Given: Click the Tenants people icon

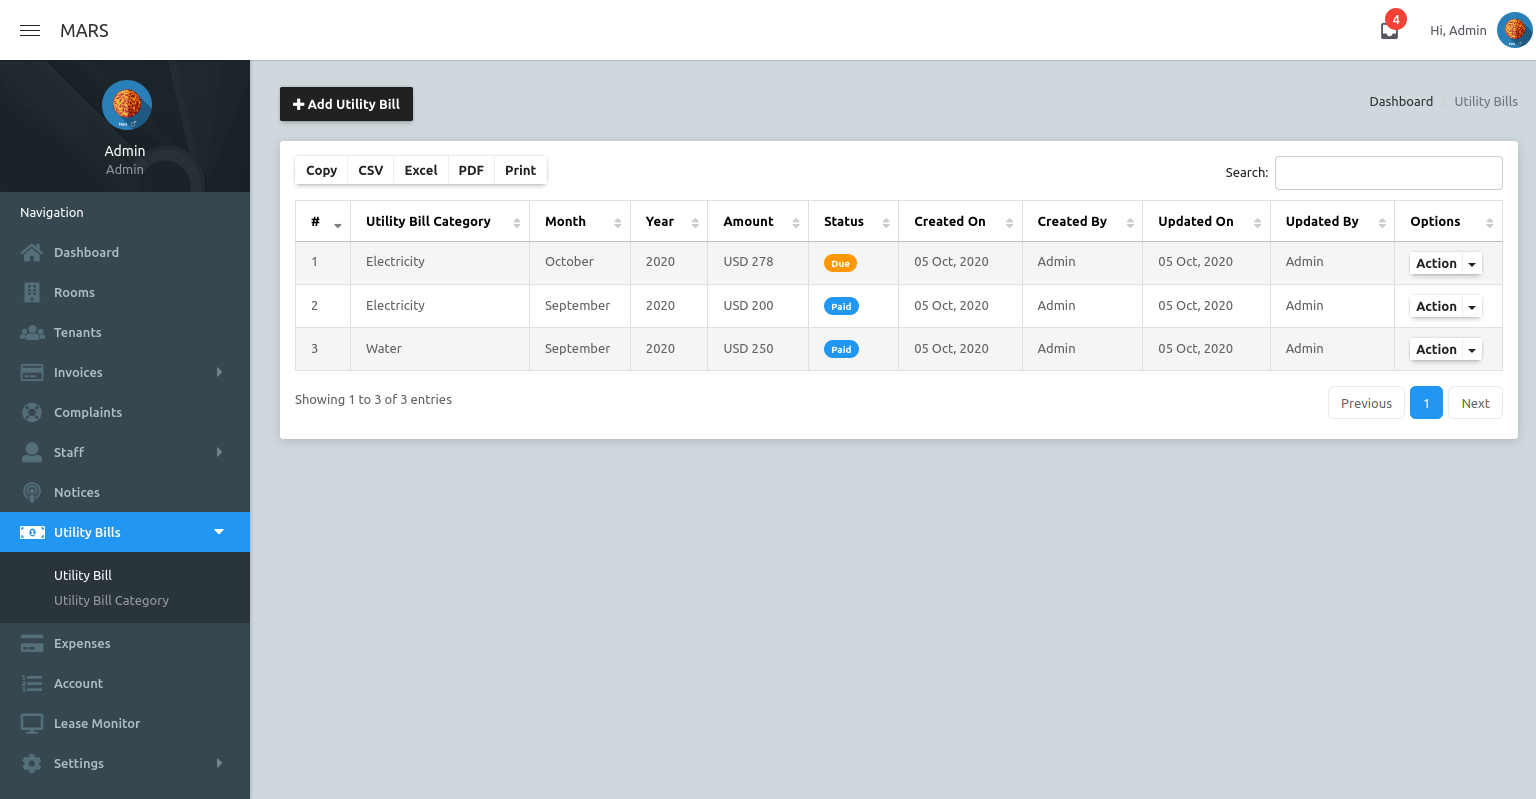Looking at the screenshot, I should tap(31, 332).
